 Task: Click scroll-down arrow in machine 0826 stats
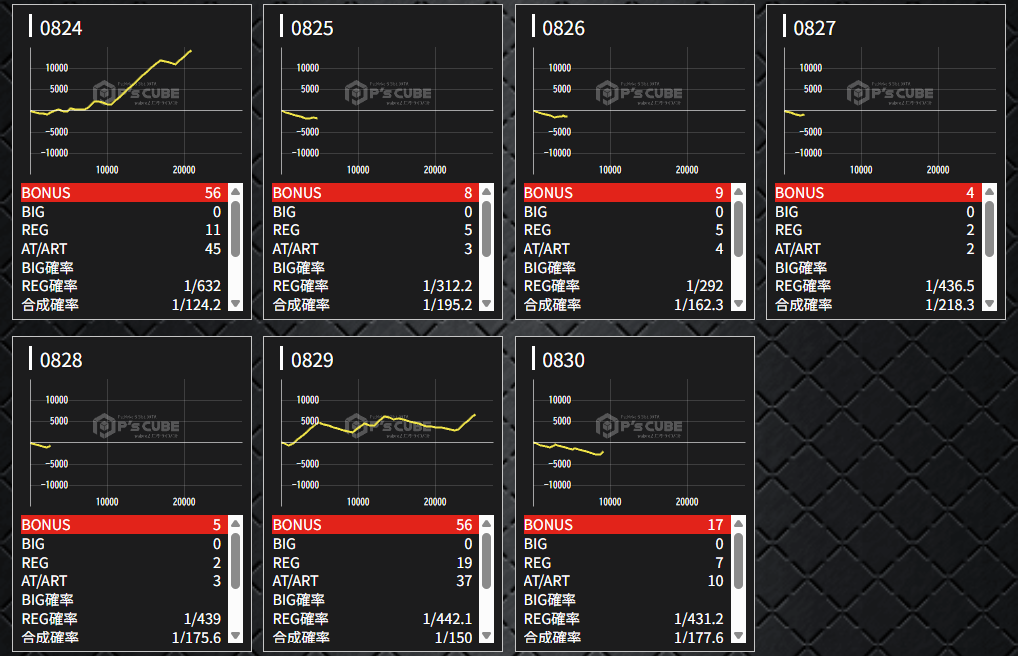pos(738,304)
